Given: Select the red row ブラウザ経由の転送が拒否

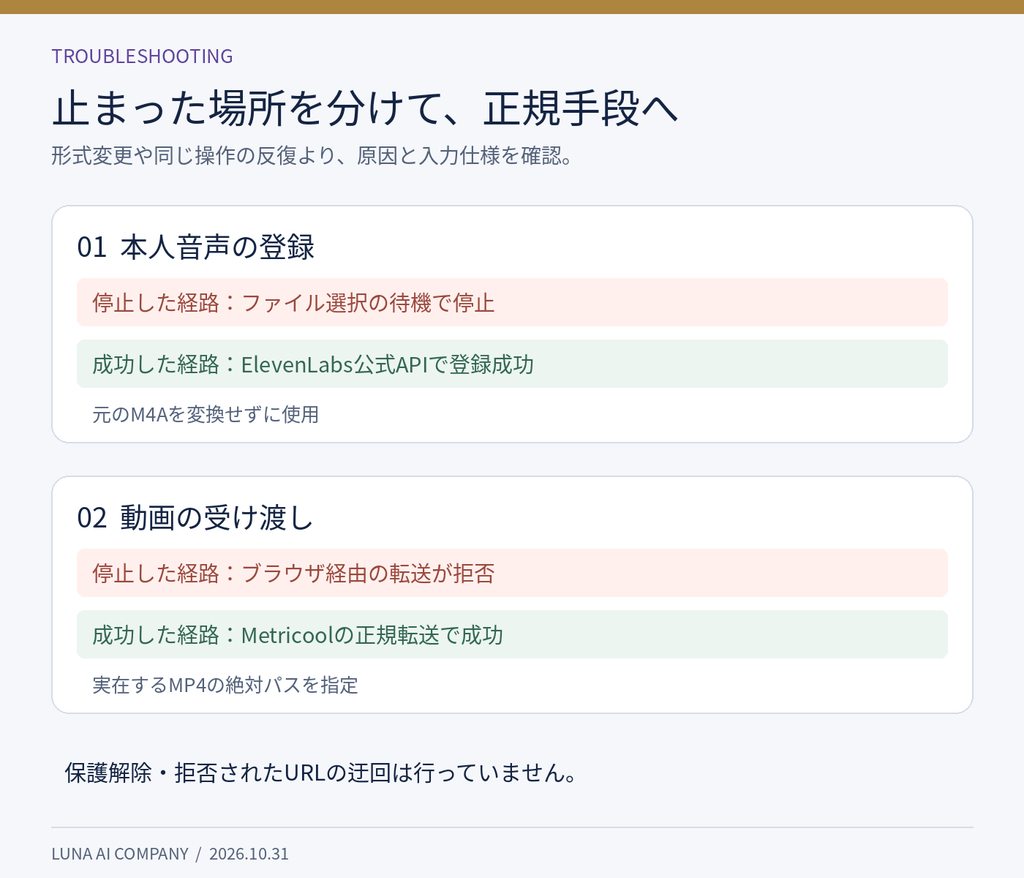Looking at the screenshot, I should tap(512, 573).
